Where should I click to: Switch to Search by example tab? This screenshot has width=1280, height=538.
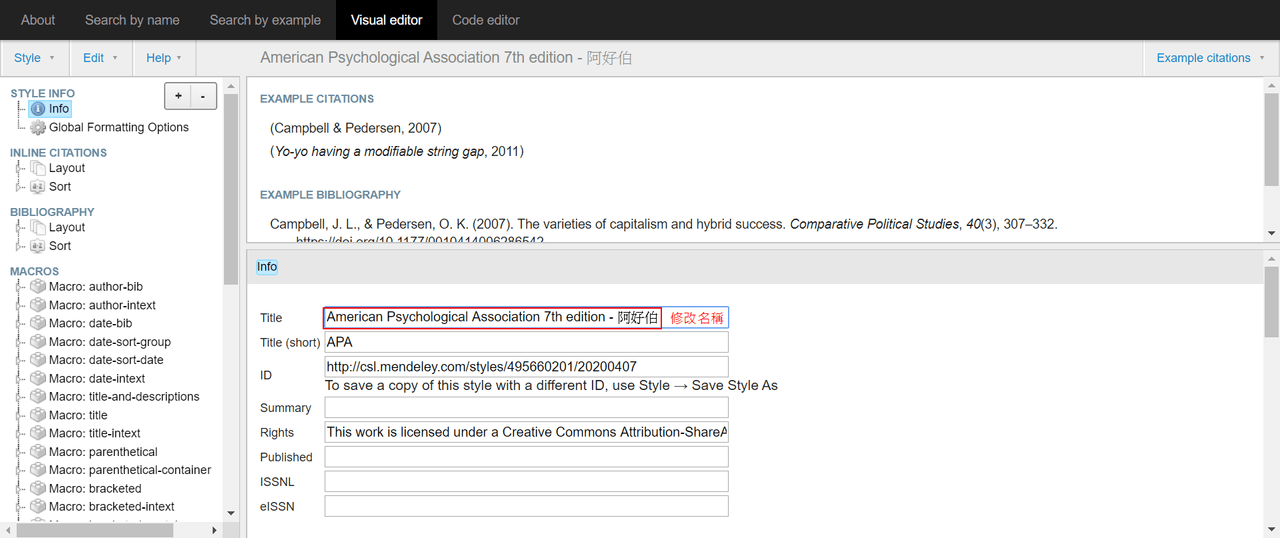point(265,20)
